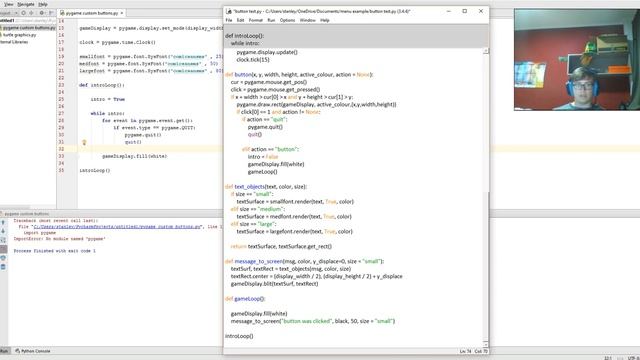Click the print icon in Run panel

[x=3, y=258]
